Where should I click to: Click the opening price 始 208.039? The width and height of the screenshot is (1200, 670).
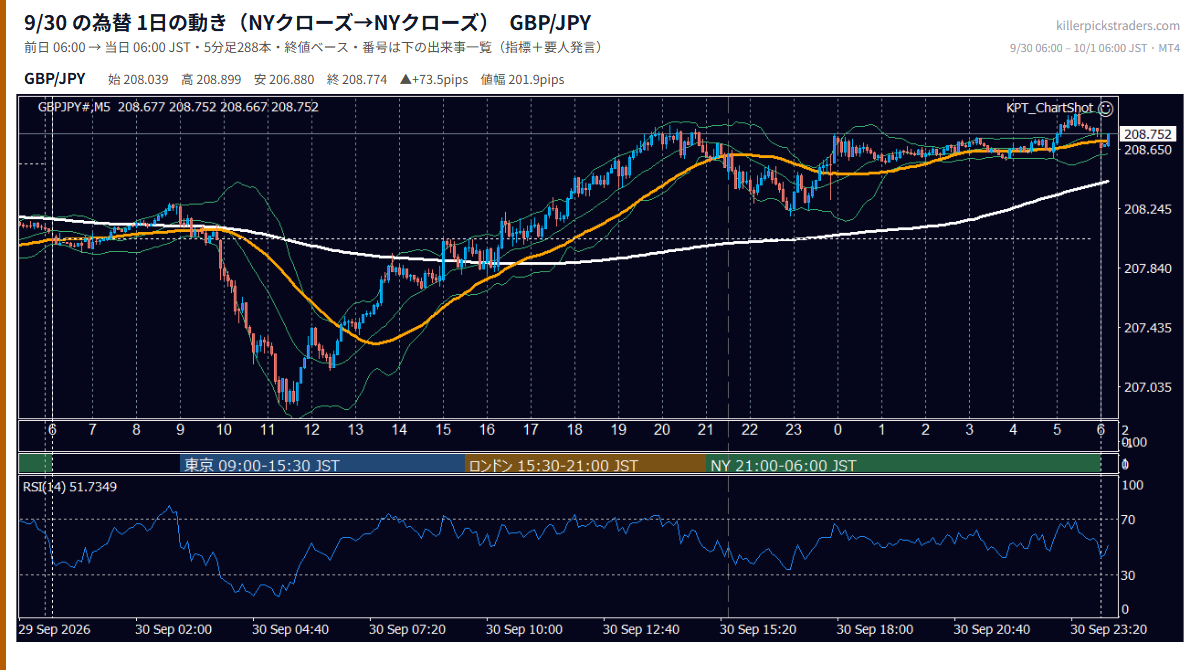coord(137,79)
